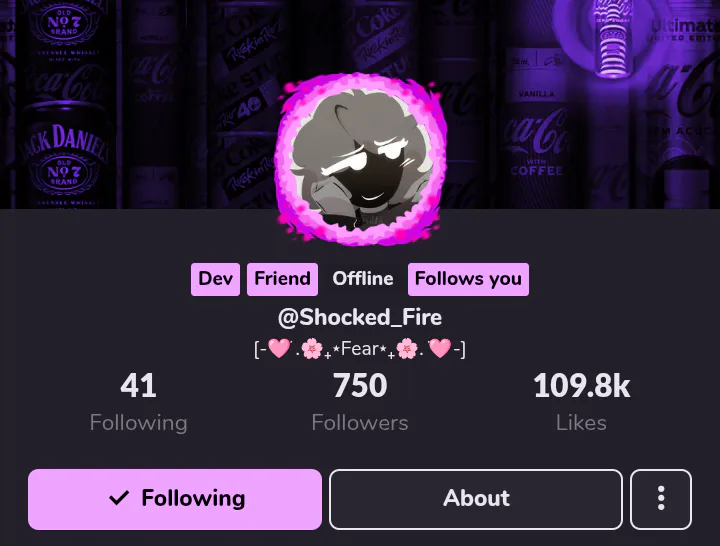
Task: Click the Offline status label
Action: point(363,279)
